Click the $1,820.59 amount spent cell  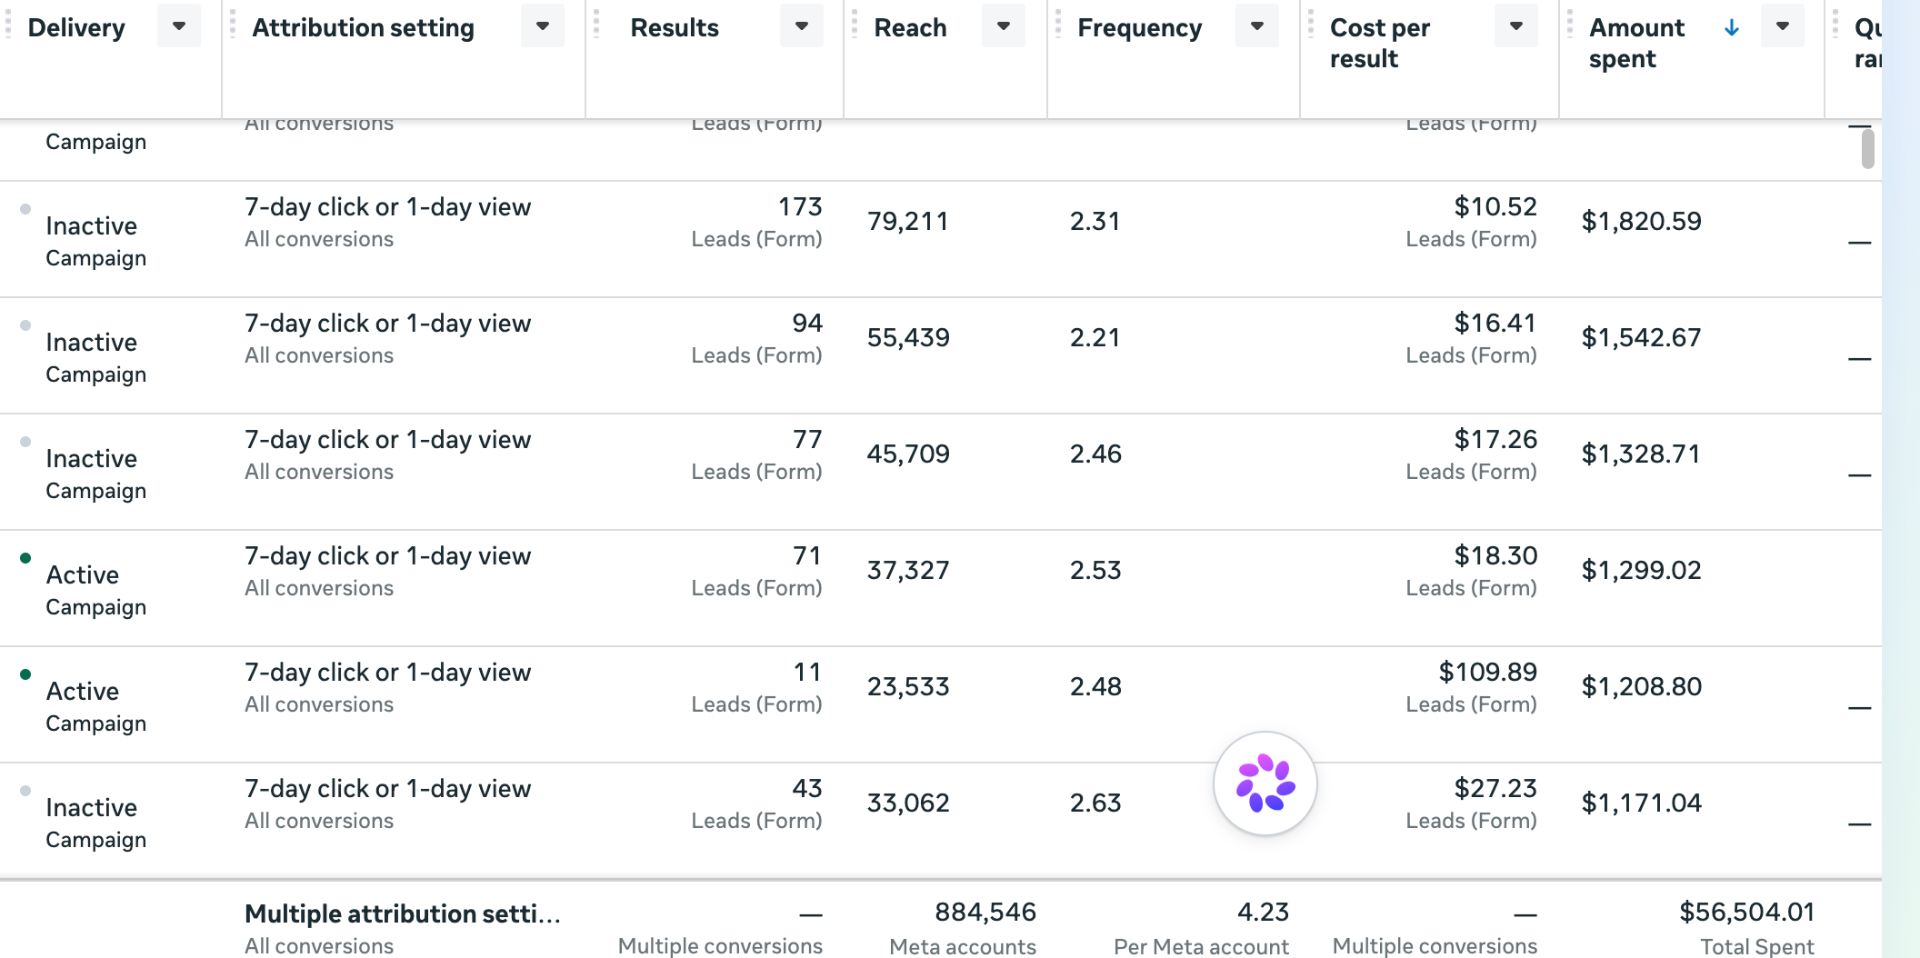(1641, 221)
